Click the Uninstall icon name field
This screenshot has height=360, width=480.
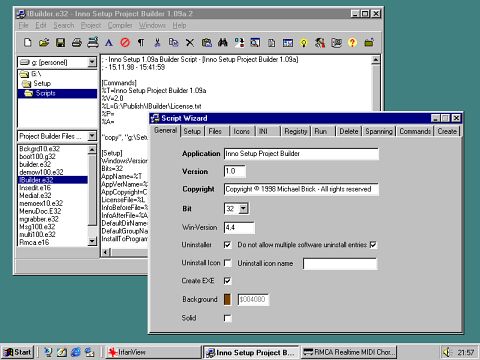click(x=340, y=264)
